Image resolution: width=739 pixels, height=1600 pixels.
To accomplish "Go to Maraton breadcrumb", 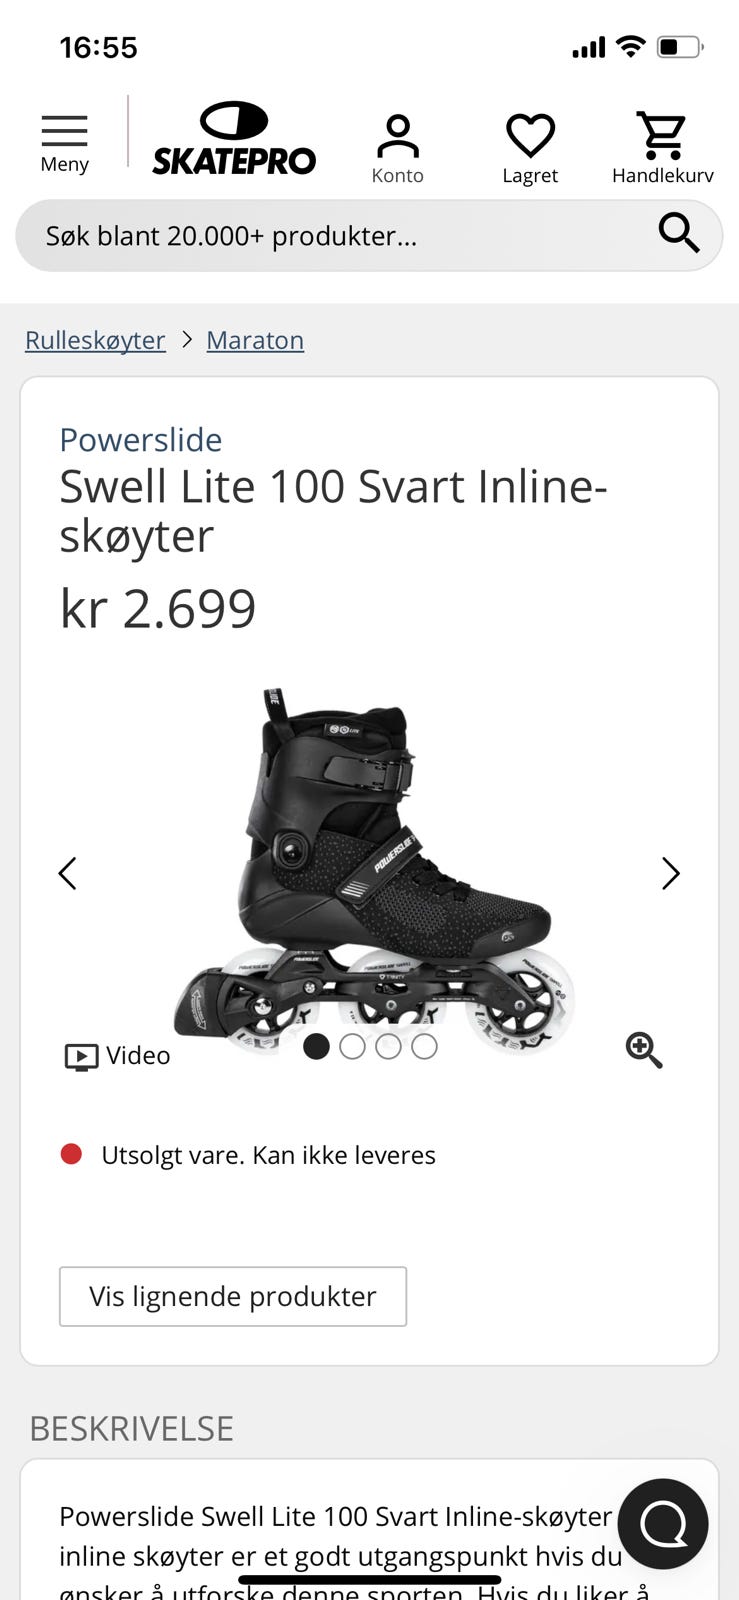I will point(255,340).
